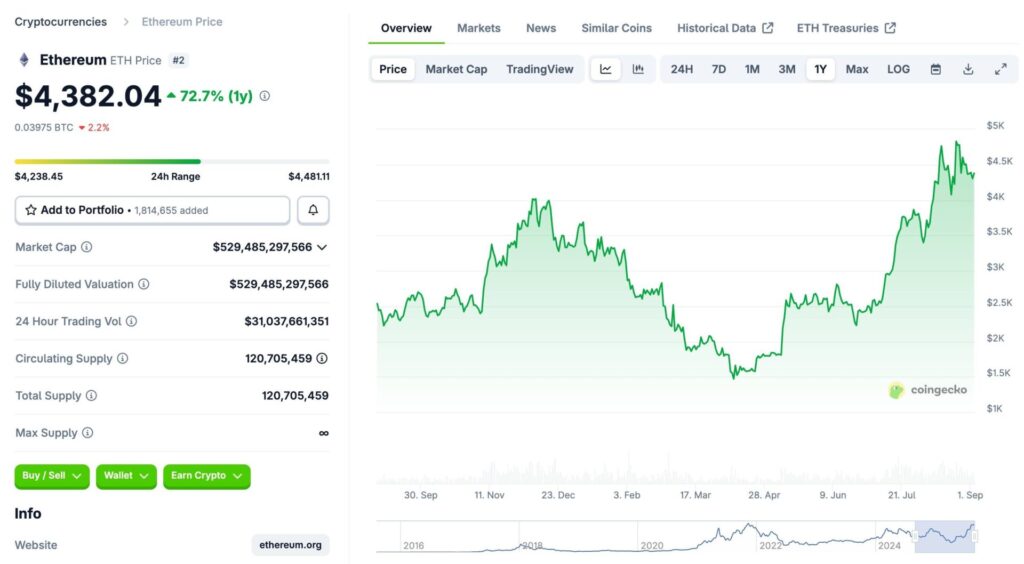Switch chart to Market Cap mode
This screenshot has width=1024, height=564.
point(456,69)
